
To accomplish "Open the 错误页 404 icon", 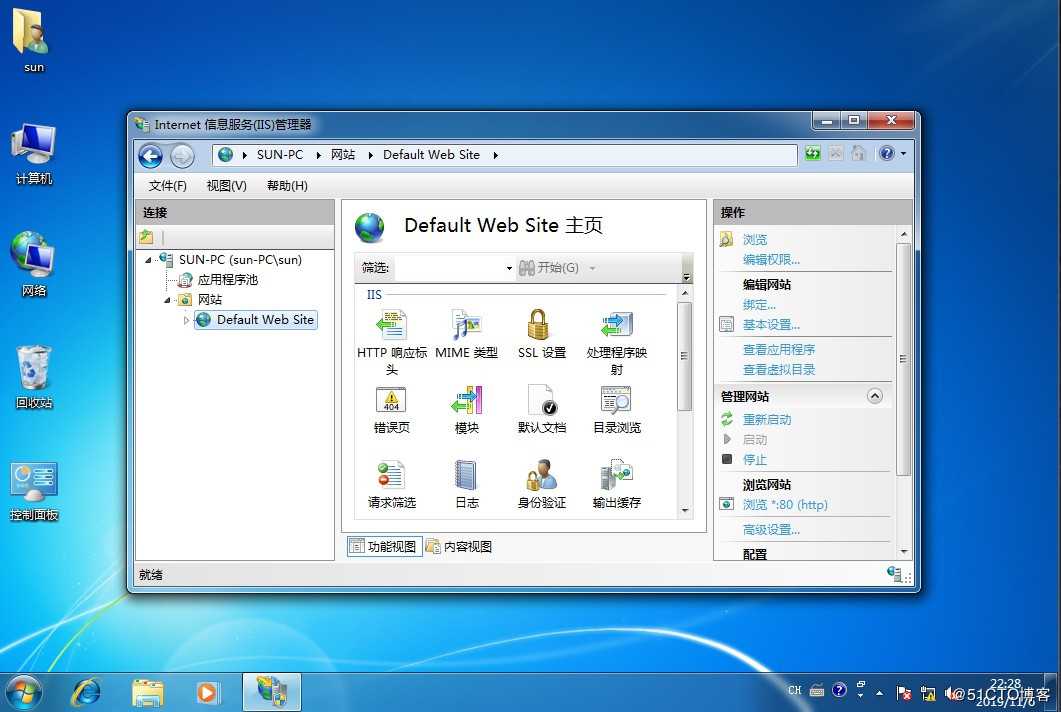I will coord(391,400).
